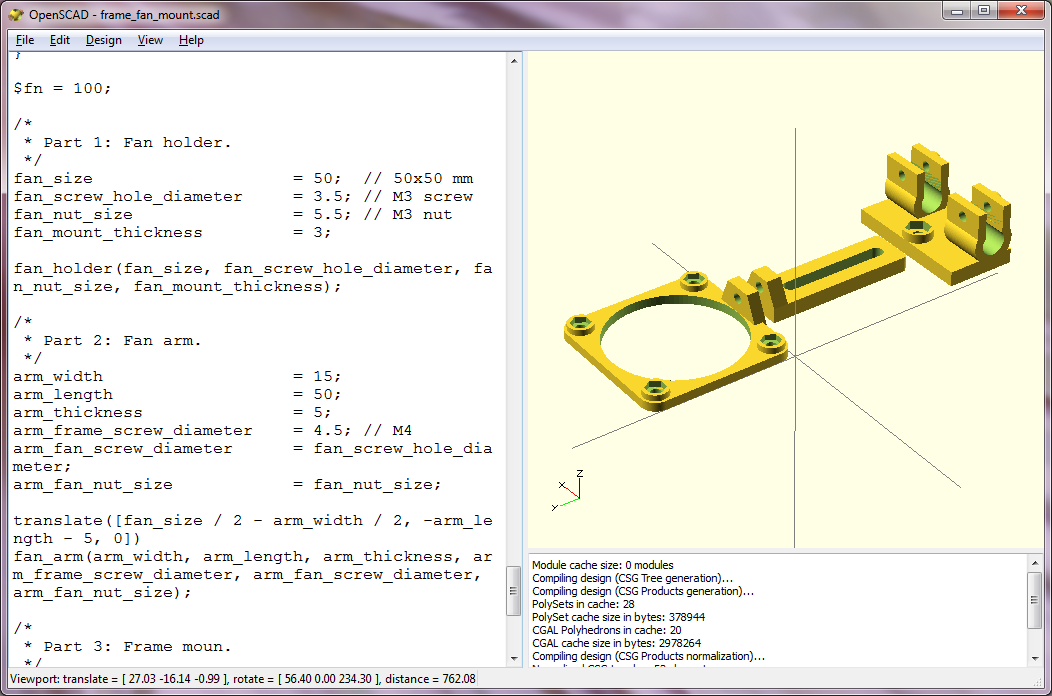
Task: Click the XYZ axis indicator in viewport
Action: 568,491
